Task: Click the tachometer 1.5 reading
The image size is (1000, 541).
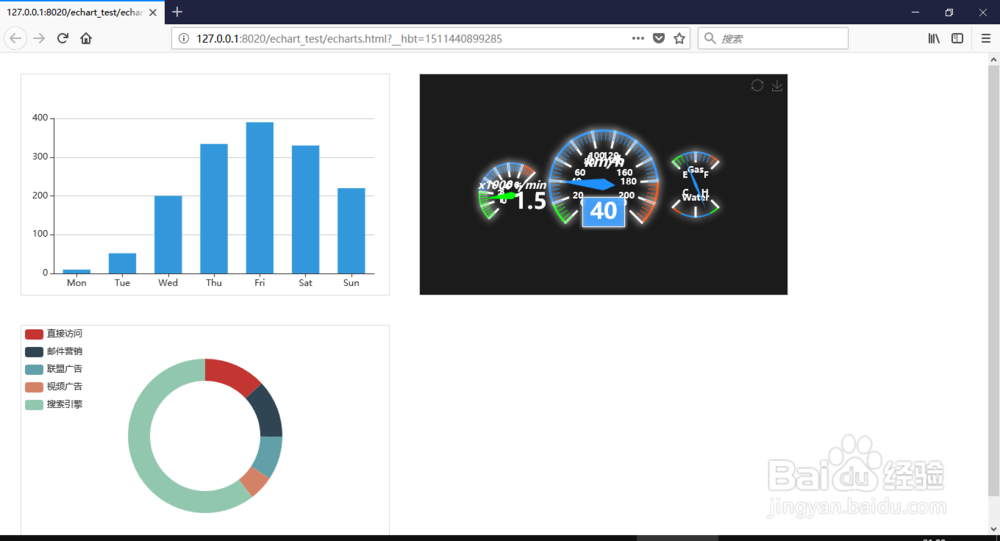Action: [x=531, y=202]
